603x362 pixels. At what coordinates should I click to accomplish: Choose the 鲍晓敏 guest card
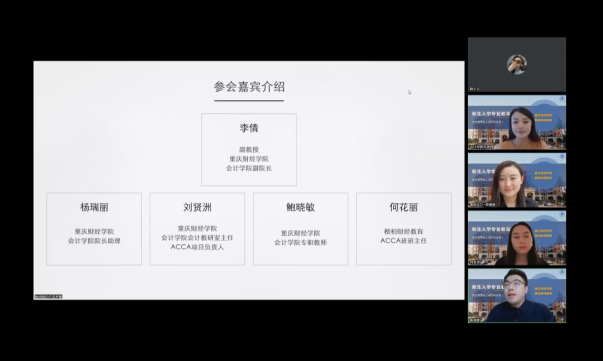(x=300, y=229)
